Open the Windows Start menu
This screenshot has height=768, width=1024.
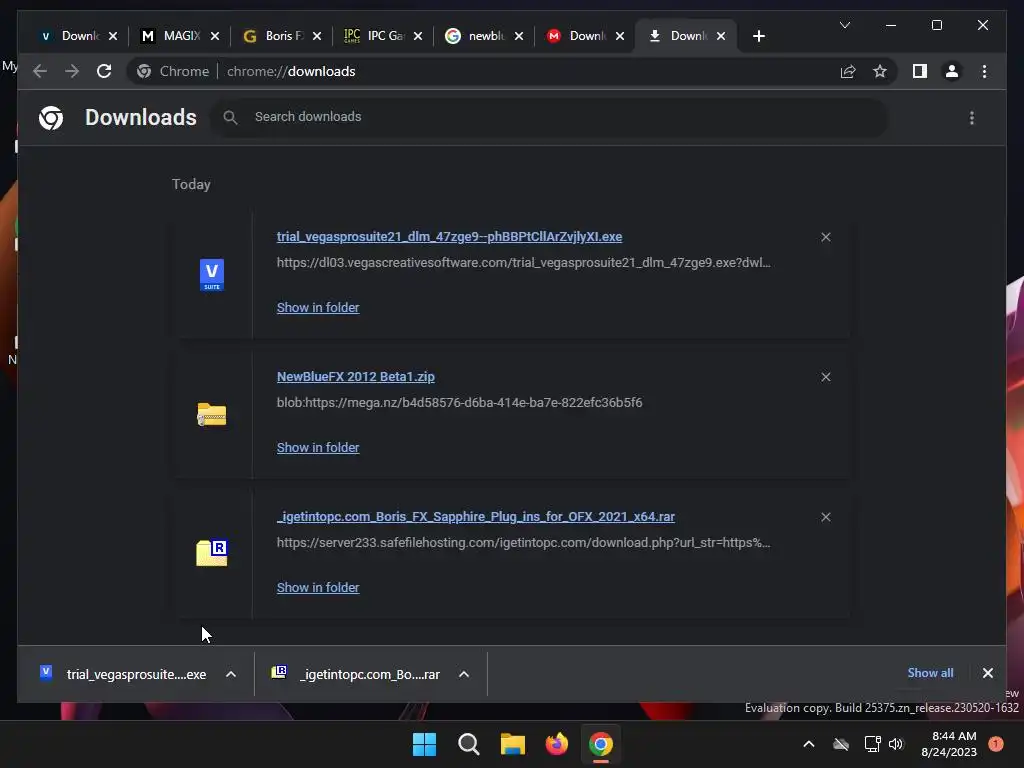click(x=424, y=744)
